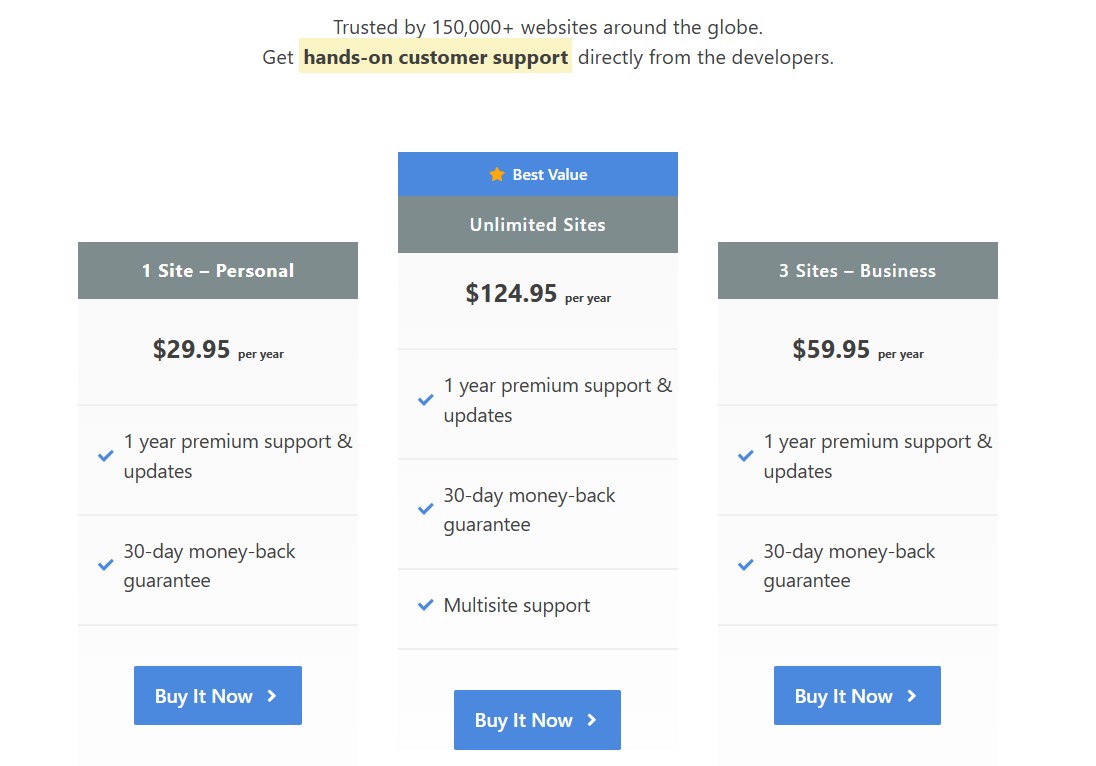Click Buy It Now for the 1 Site Personal plan

[x=217, y=695]
